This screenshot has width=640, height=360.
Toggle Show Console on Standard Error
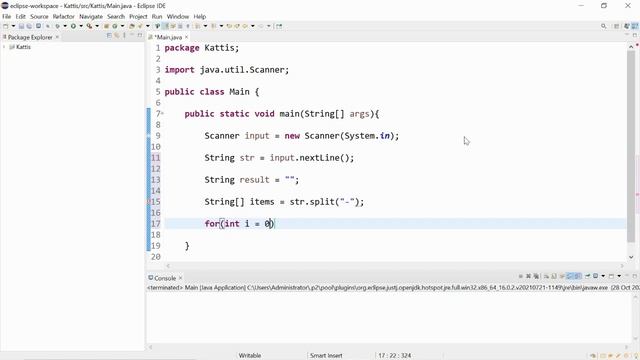tap(578, 276)
